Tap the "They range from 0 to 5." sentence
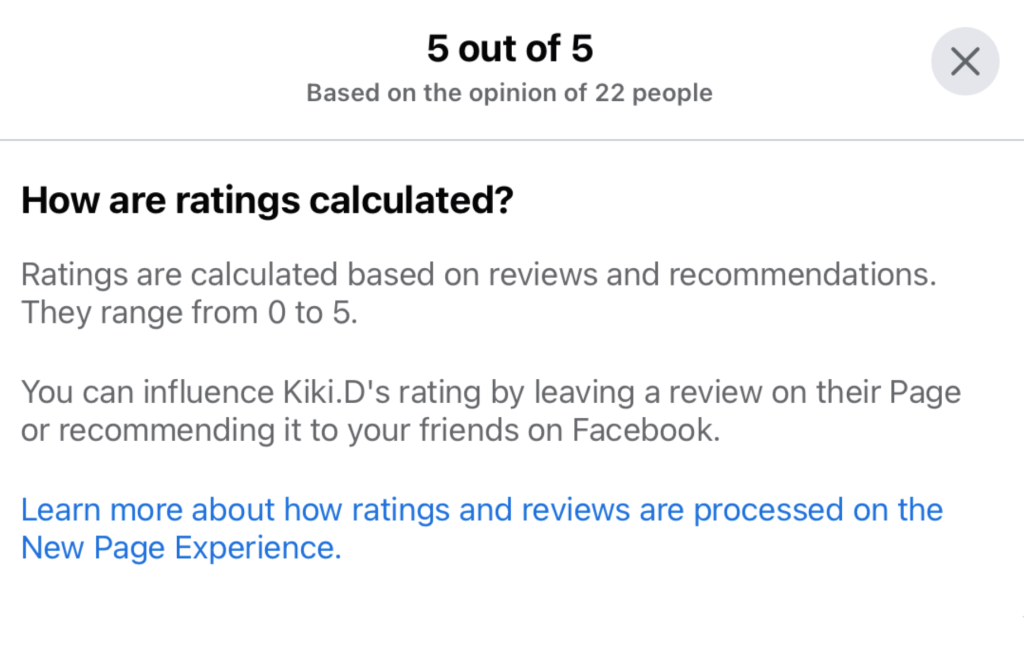 [189, 313]
